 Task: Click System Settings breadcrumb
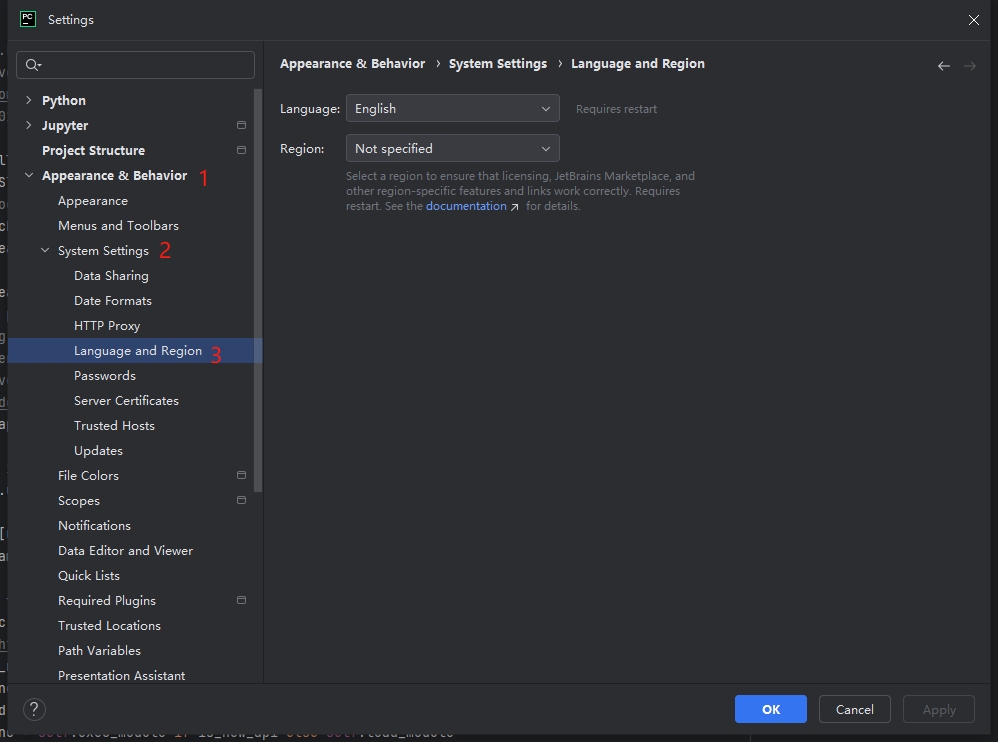point(498,64)
